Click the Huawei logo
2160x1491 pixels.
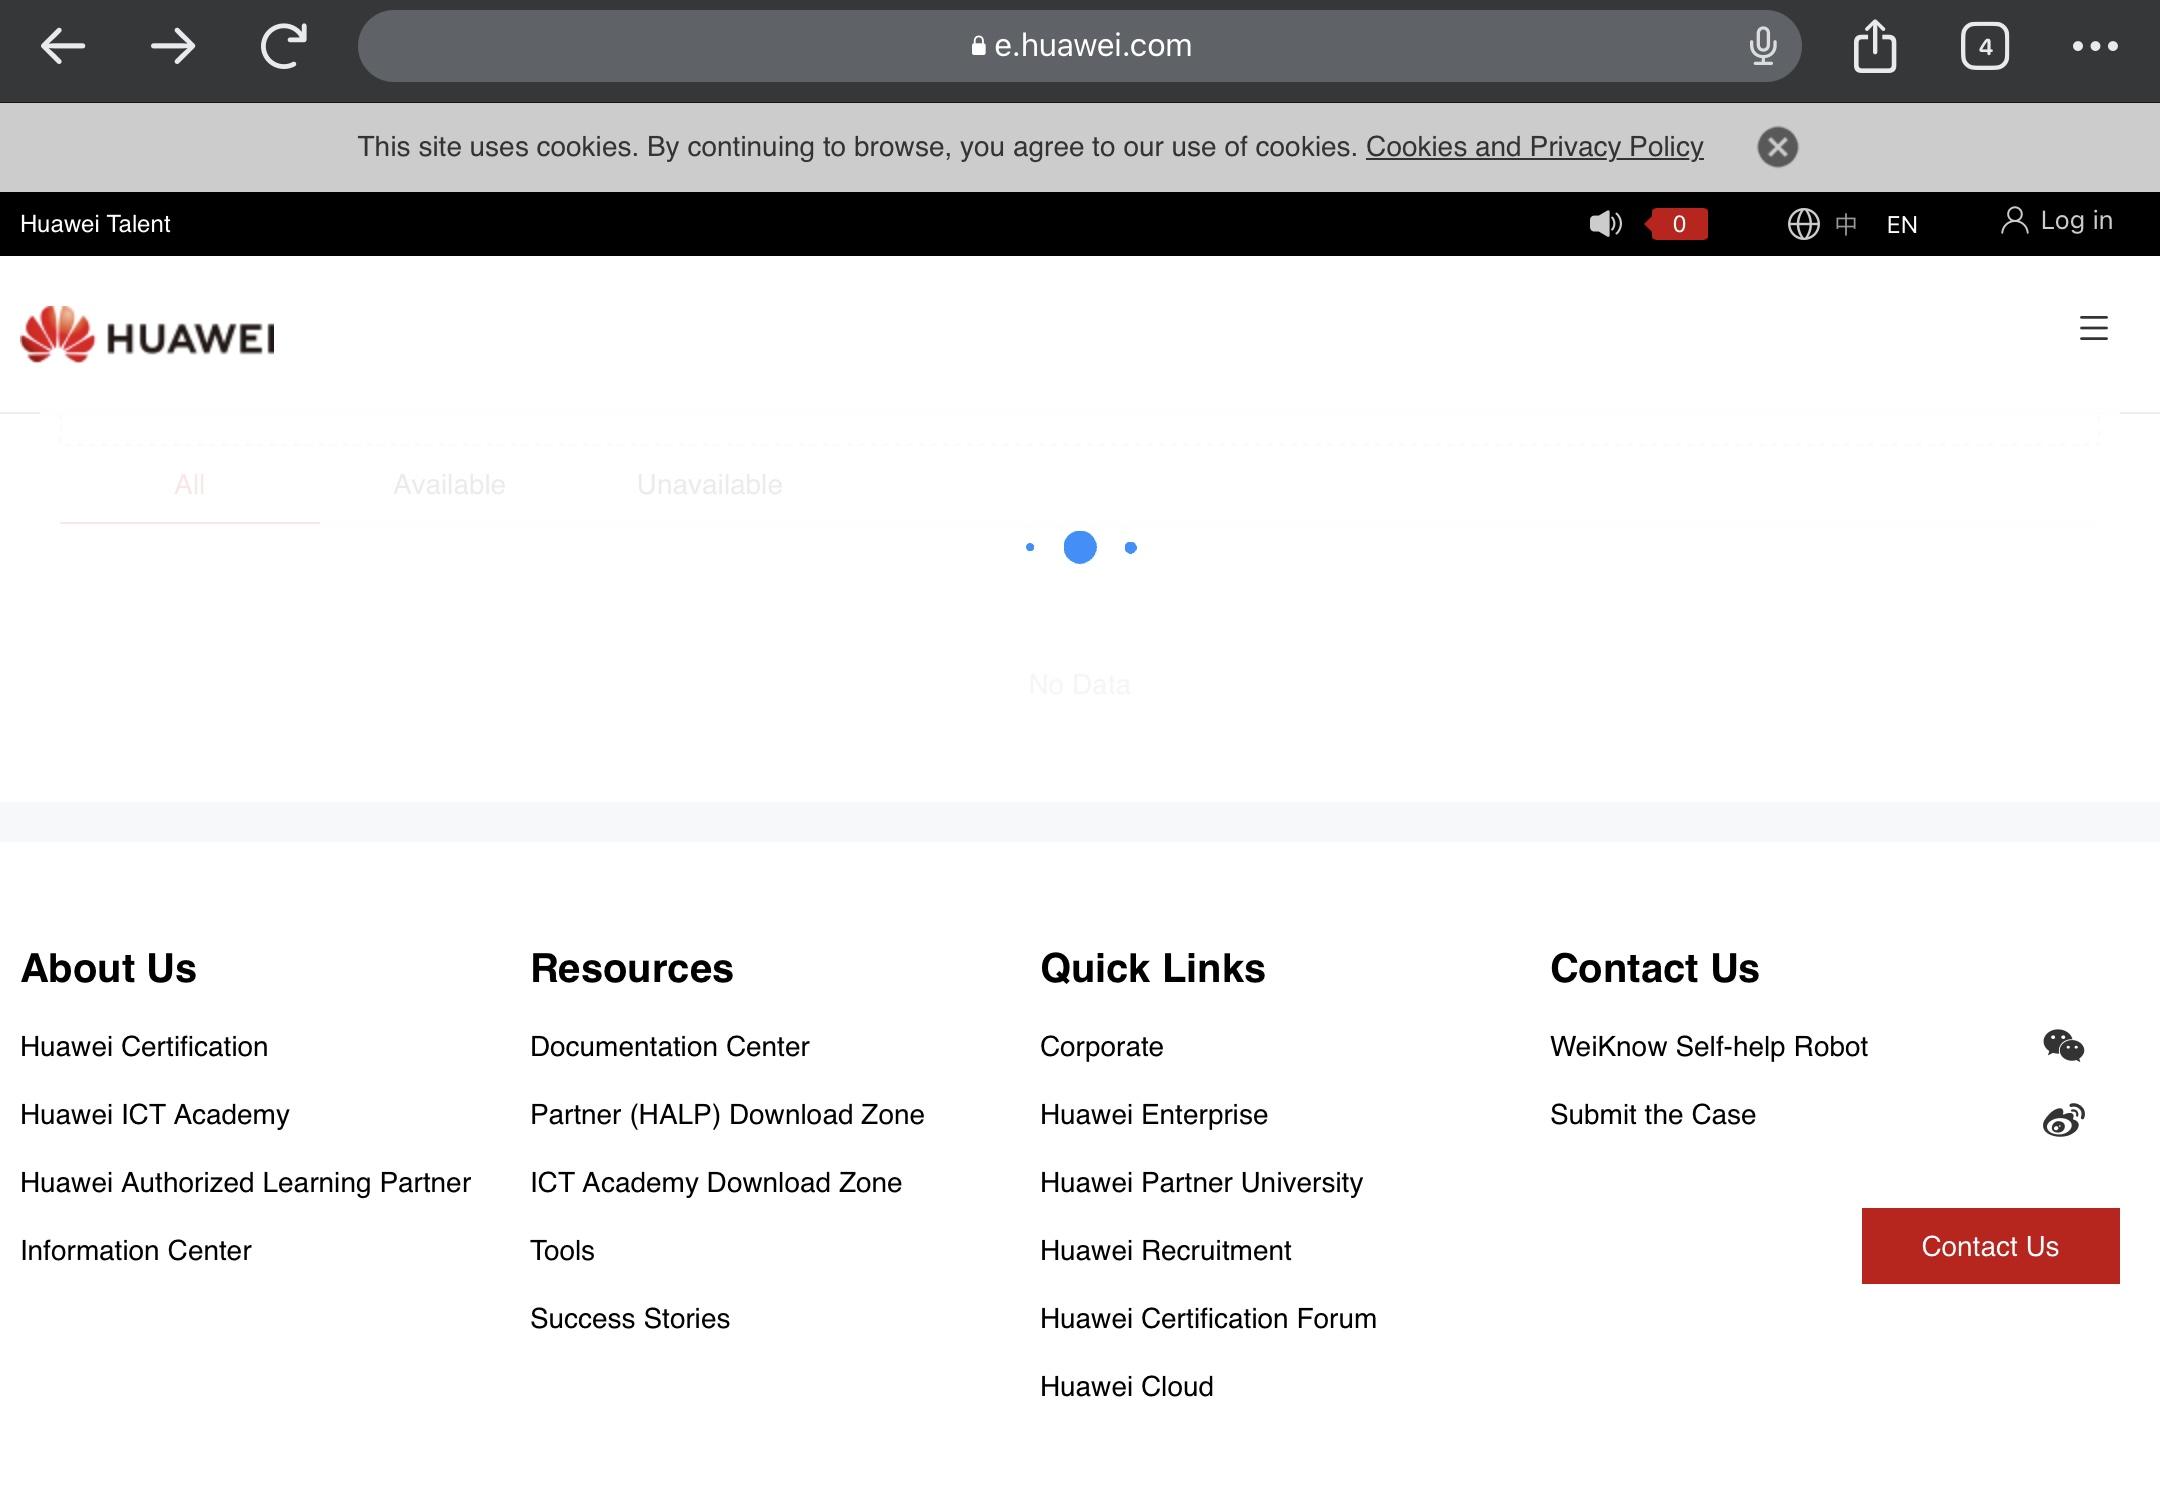(x=146, y=335)
